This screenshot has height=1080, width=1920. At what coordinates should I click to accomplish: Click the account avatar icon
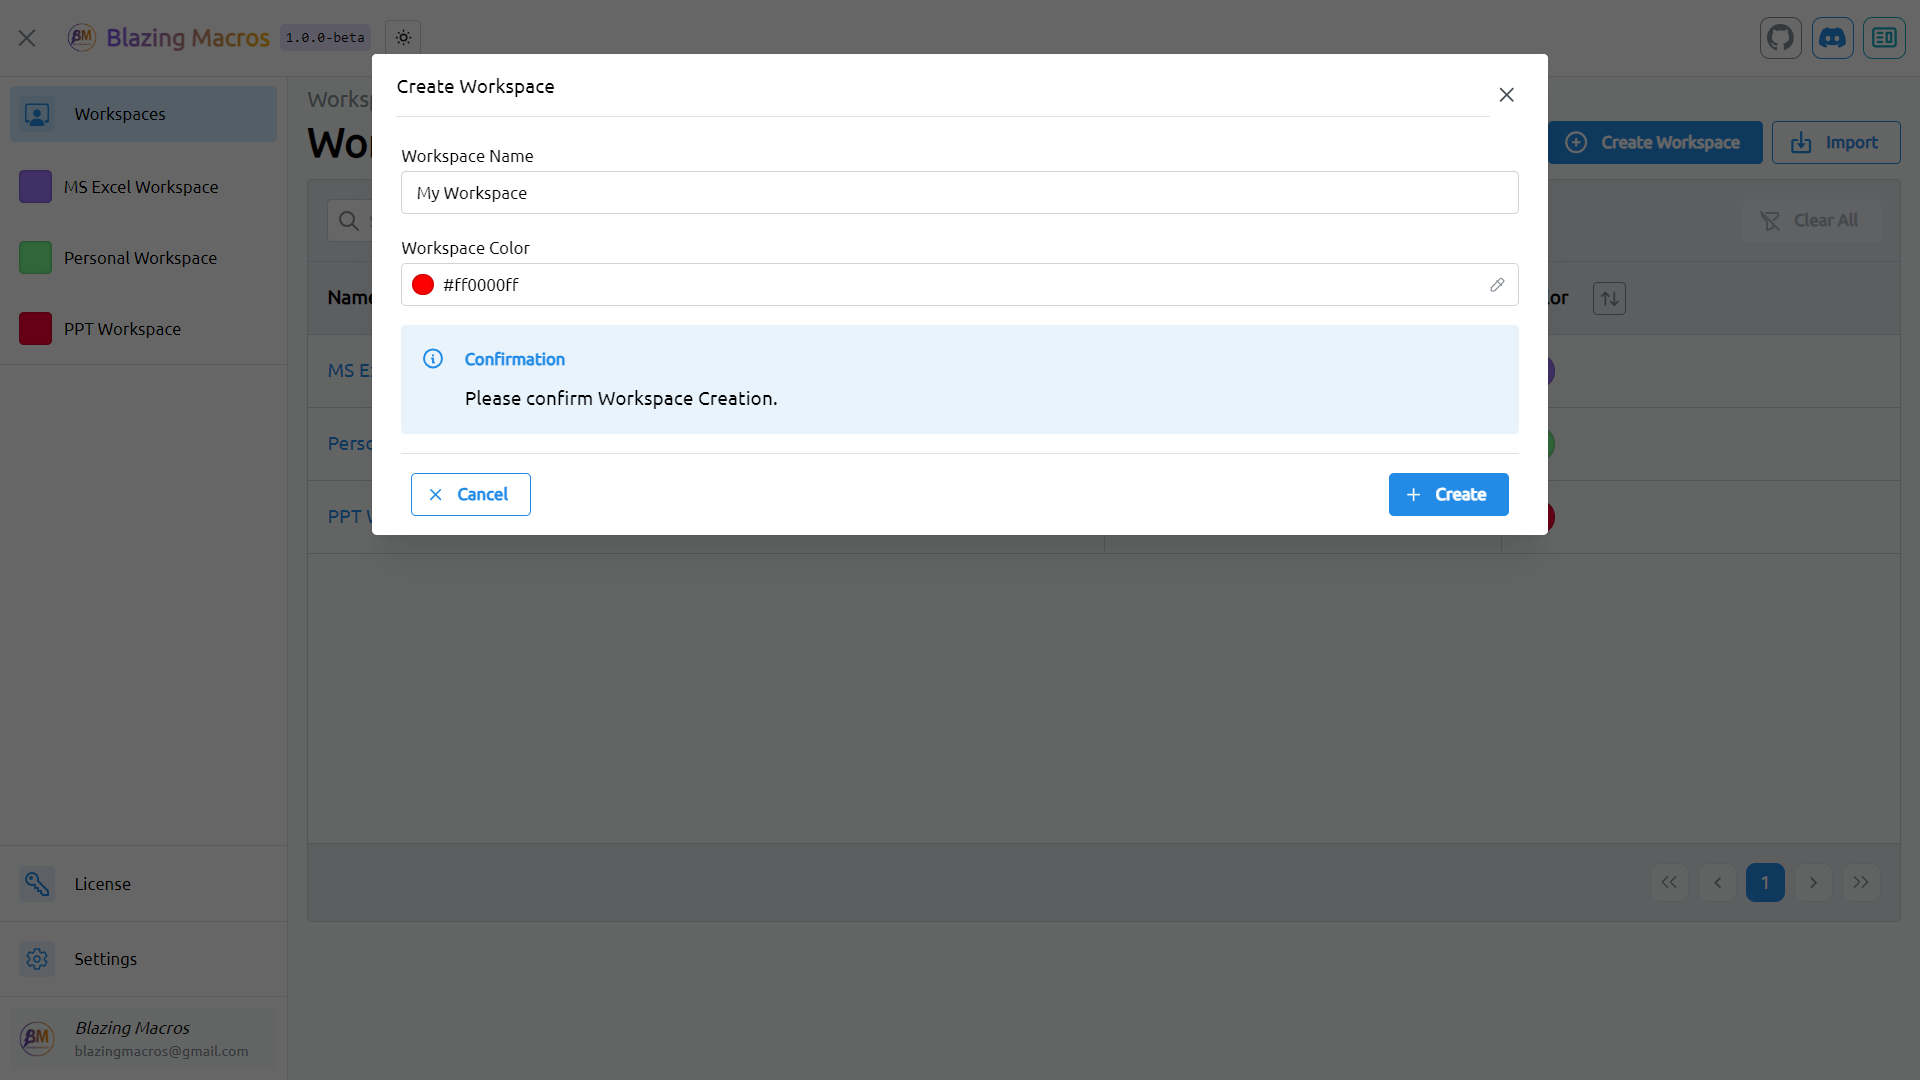(37, 1038)
